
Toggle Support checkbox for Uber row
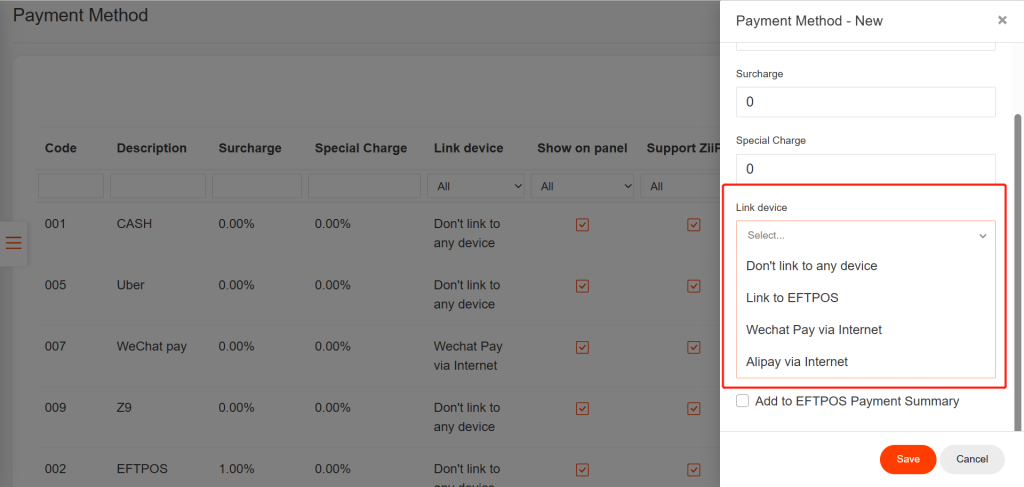[693, 286]
